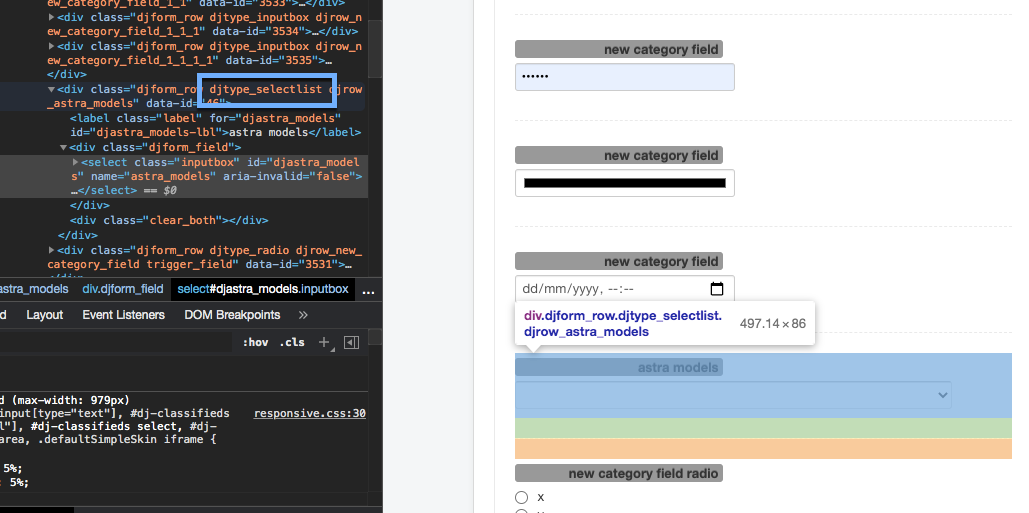Select div class clear_both node
This screenshot has width=1029, height=513.
169,220
